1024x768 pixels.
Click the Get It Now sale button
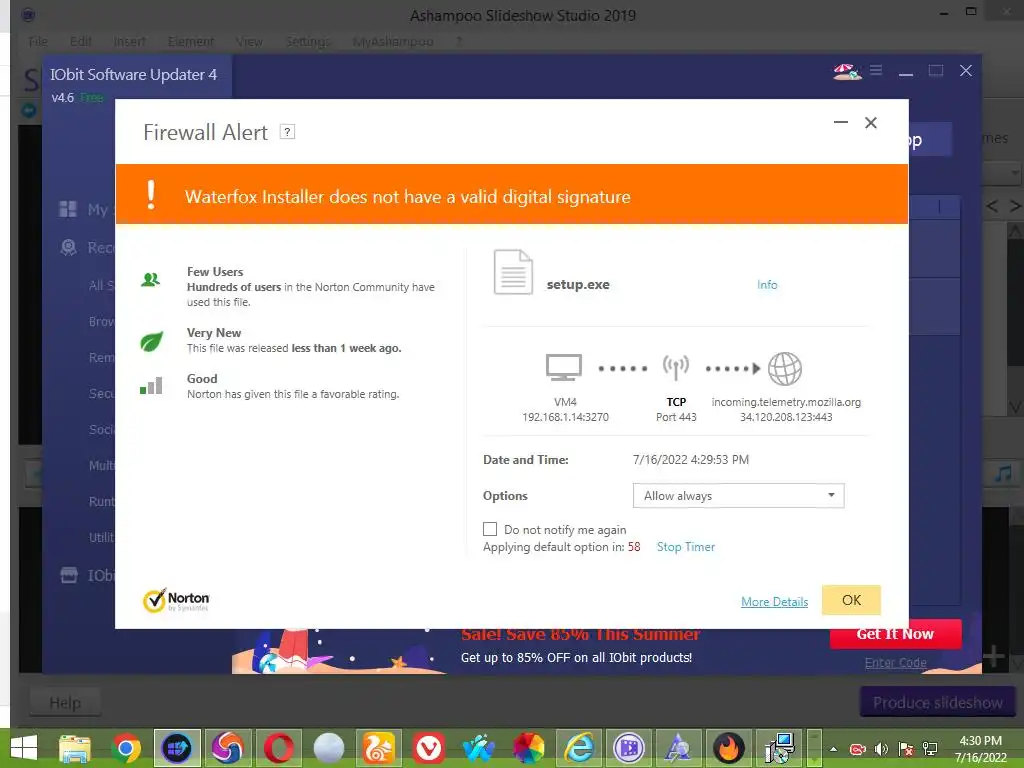pos(895,634)
